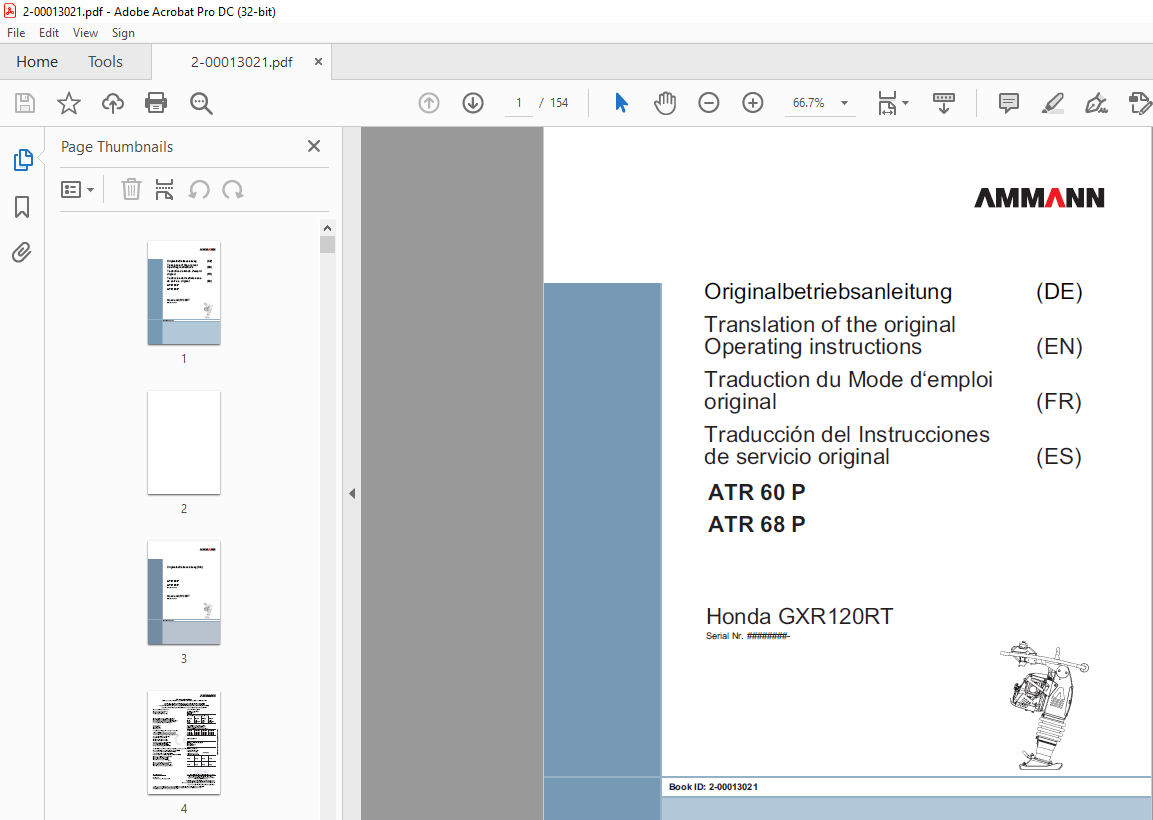Select page 3 thumbnail

tap(184, 593)
